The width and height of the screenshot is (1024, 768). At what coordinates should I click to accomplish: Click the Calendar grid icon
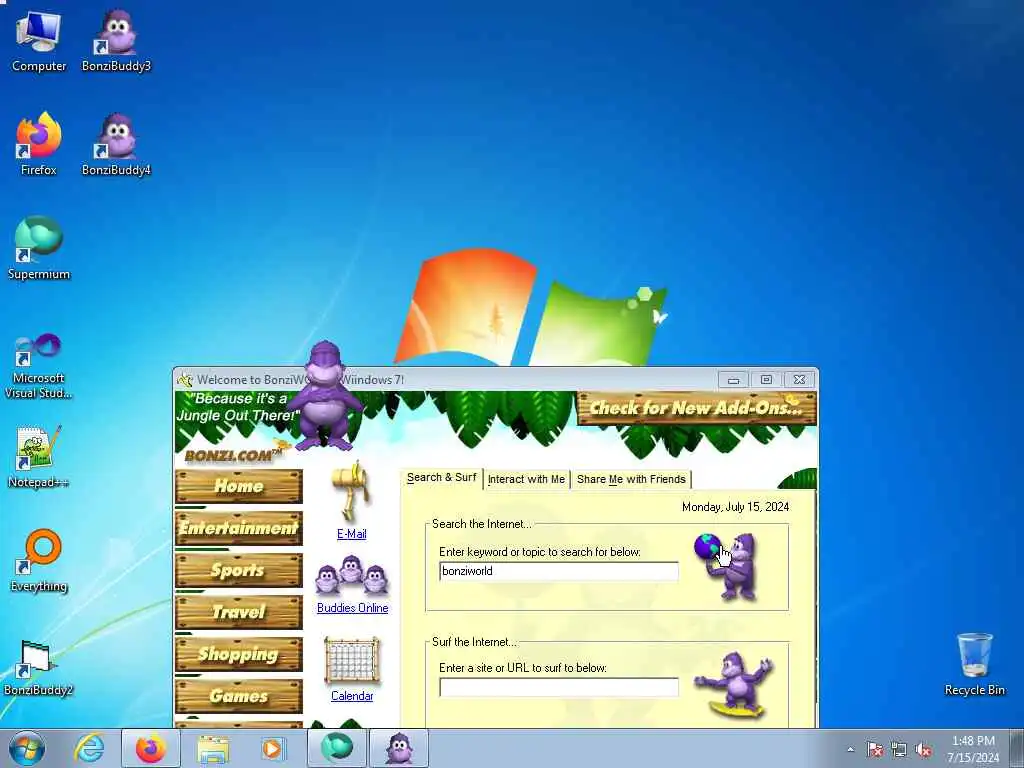(x=351, y=660)
